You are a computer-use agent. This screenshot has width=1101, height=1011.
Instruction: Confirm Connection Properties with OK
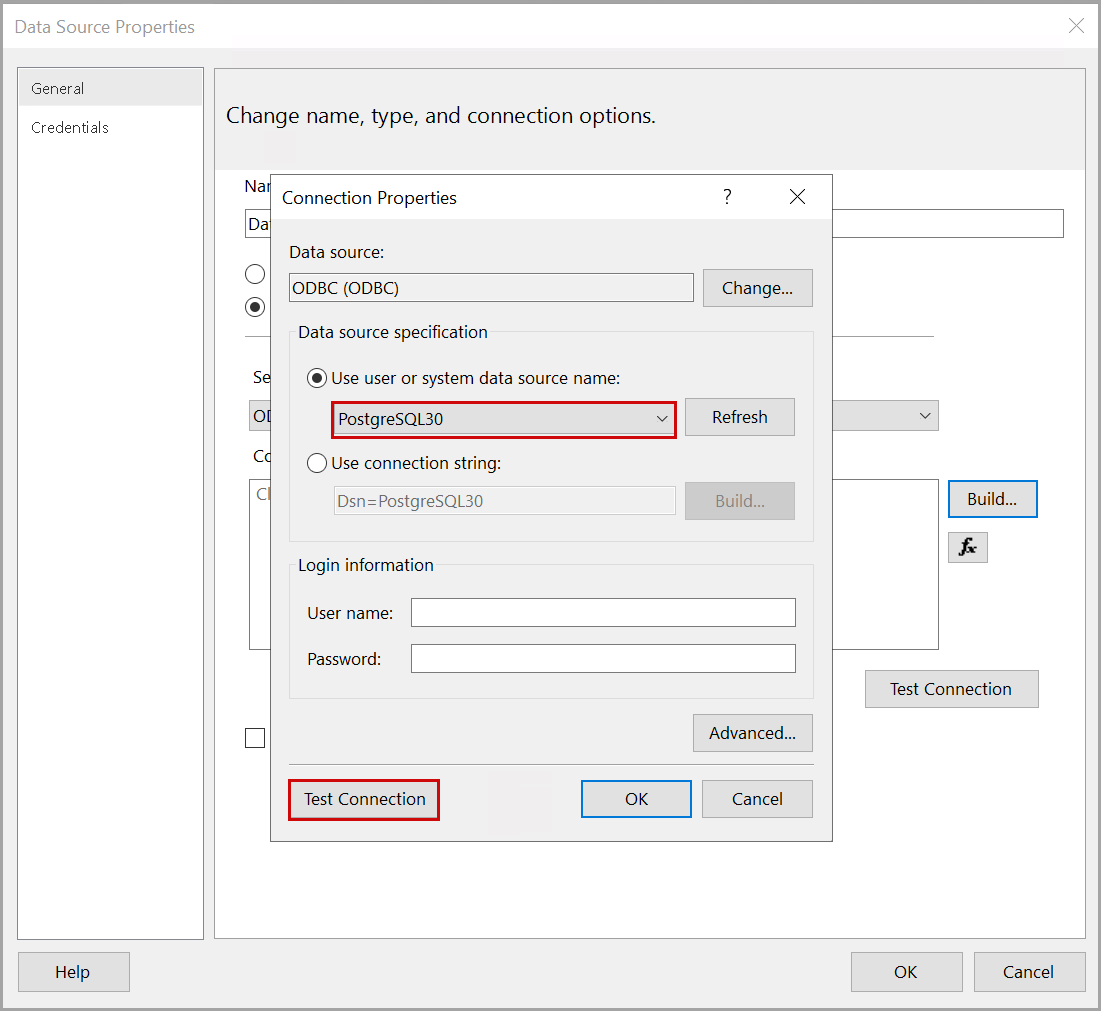tap(636, 799)
